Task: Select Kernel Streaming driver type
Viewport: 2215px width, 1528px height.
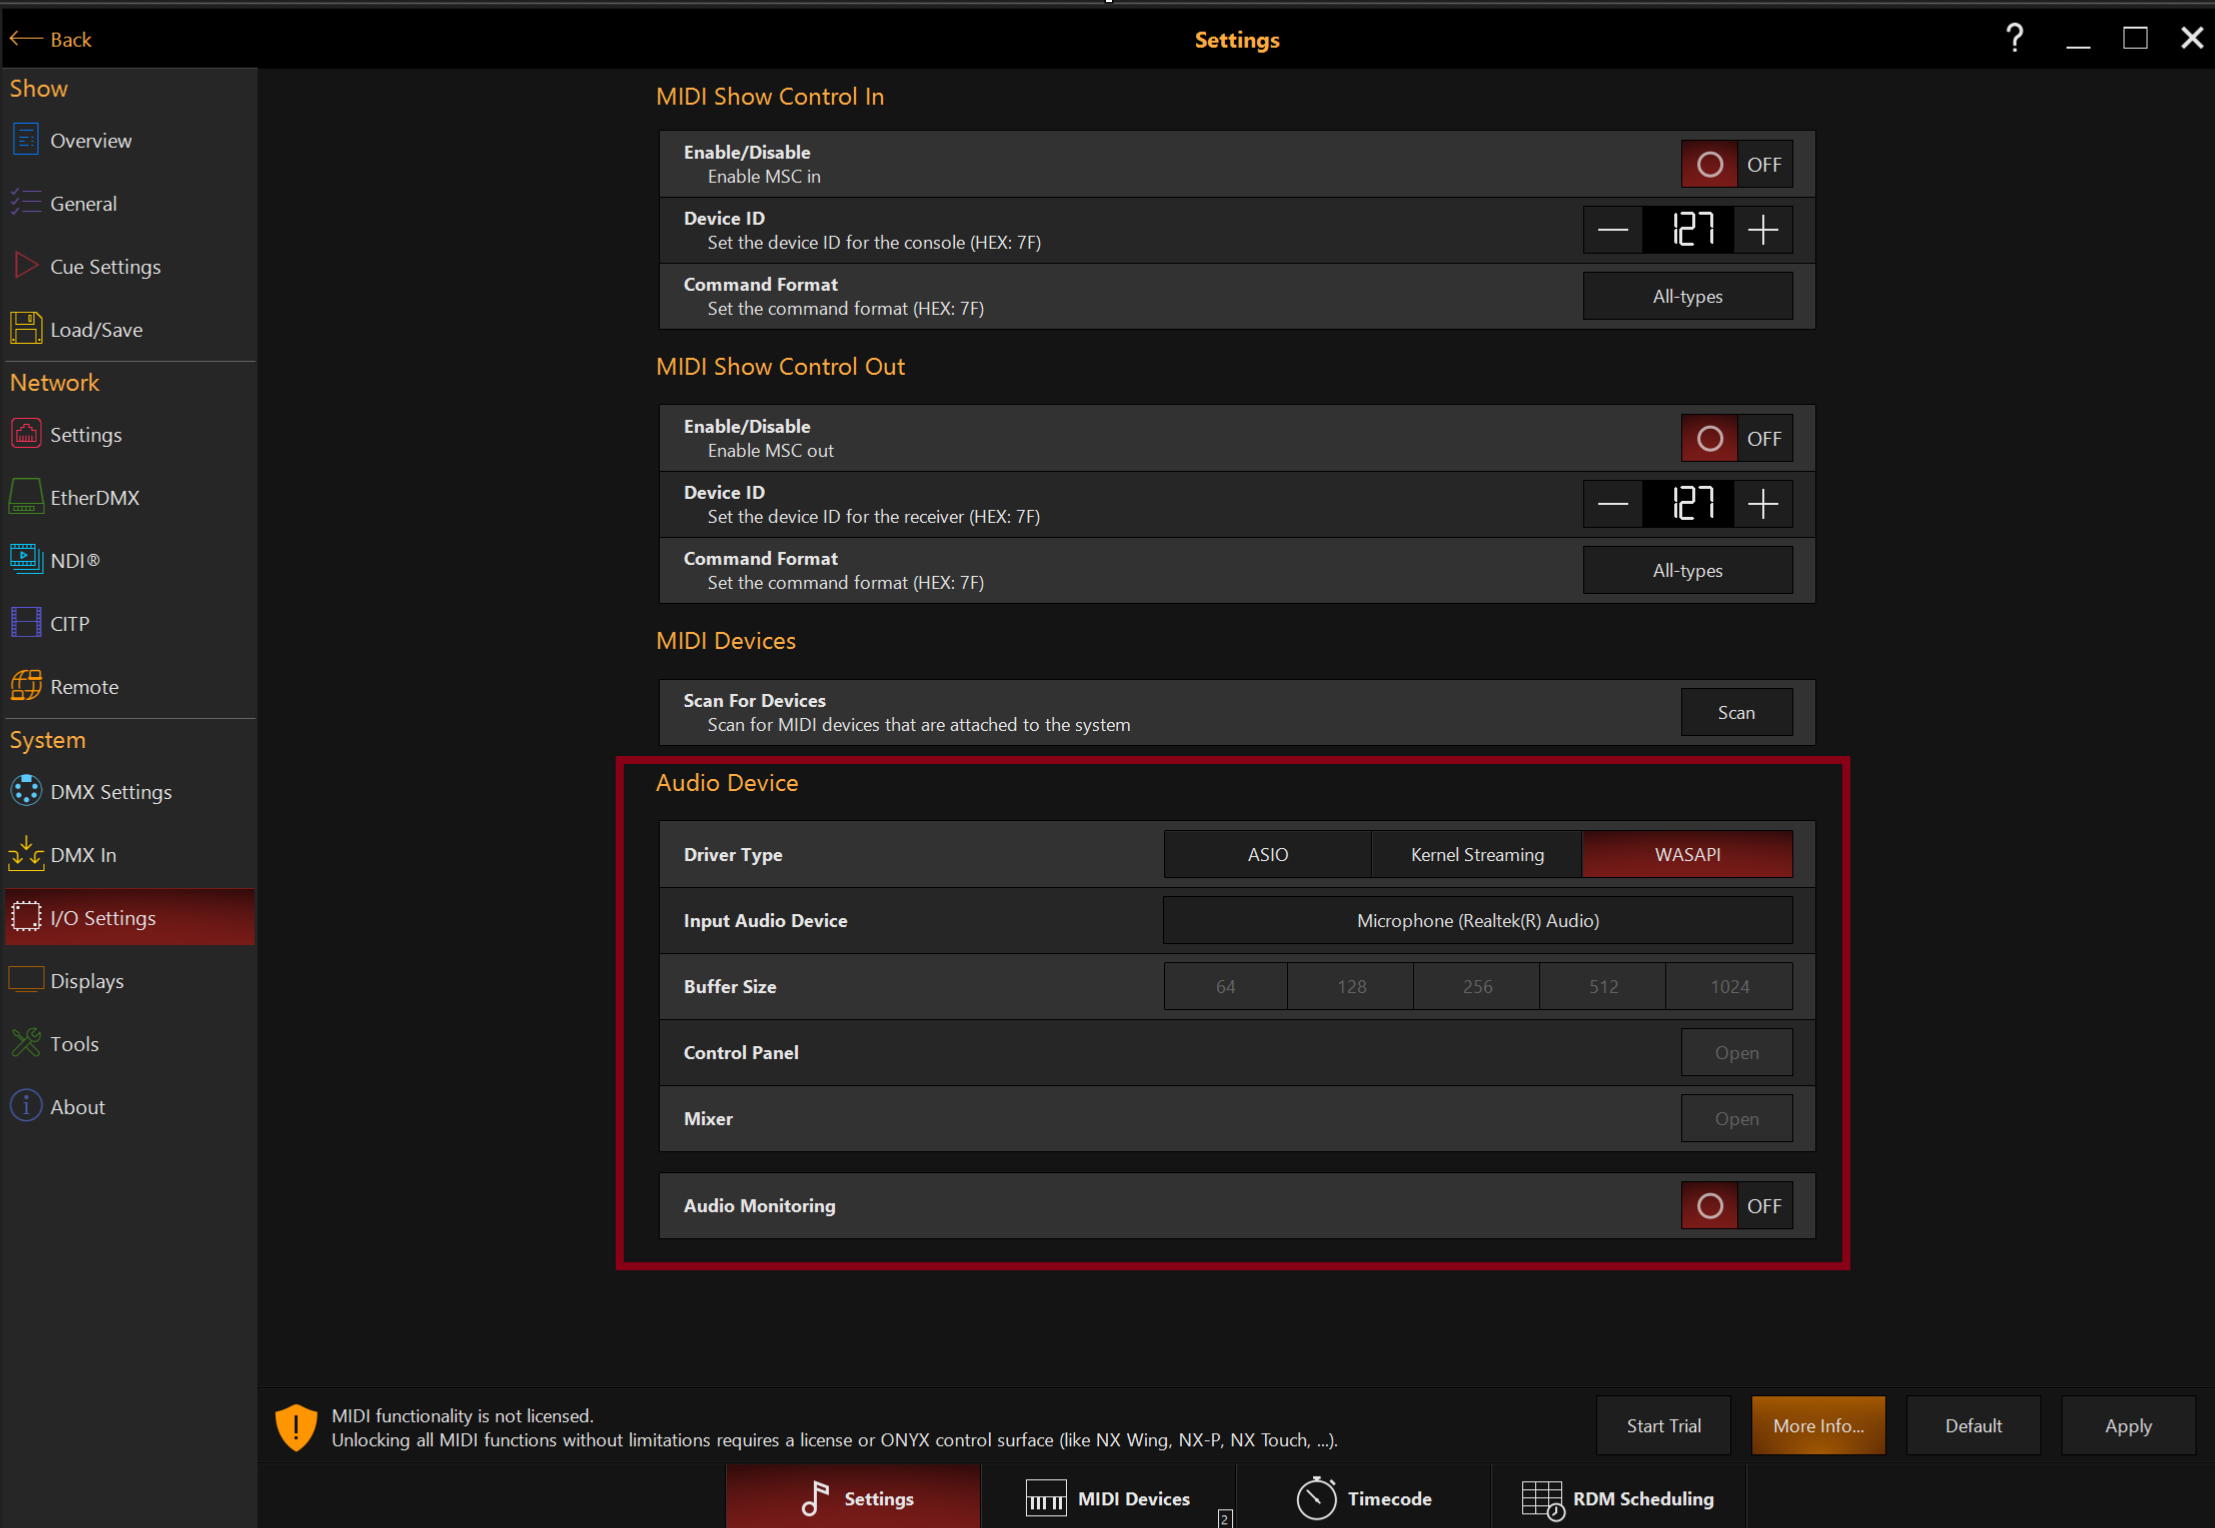Action: pos(1477,854)
